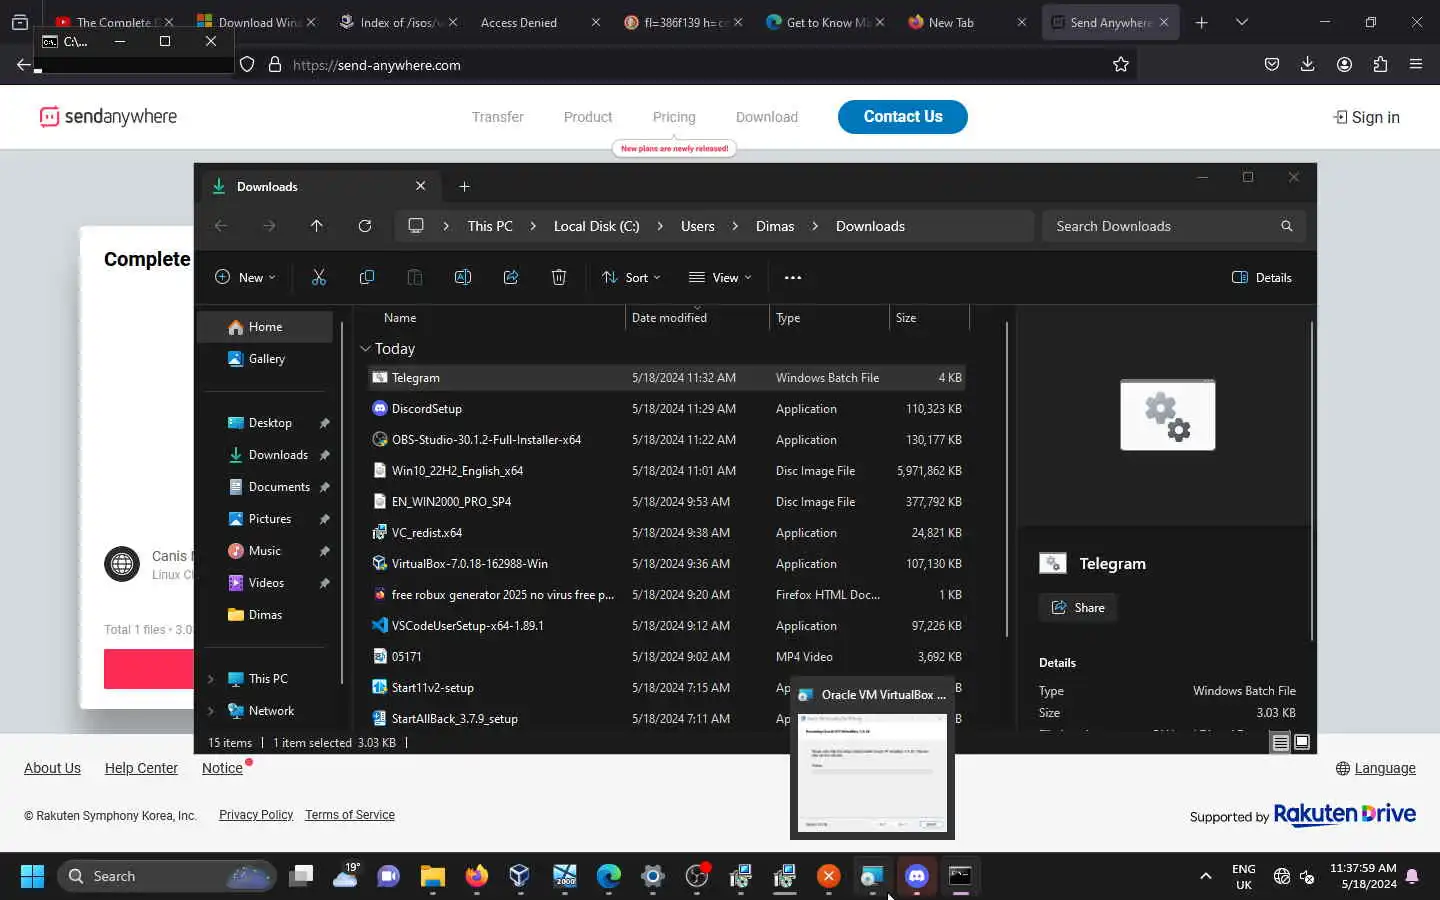Select Videos in navigation pane
Viewport: 1440px width, 900px height.
pyautogui.click(x=265, y=583)
